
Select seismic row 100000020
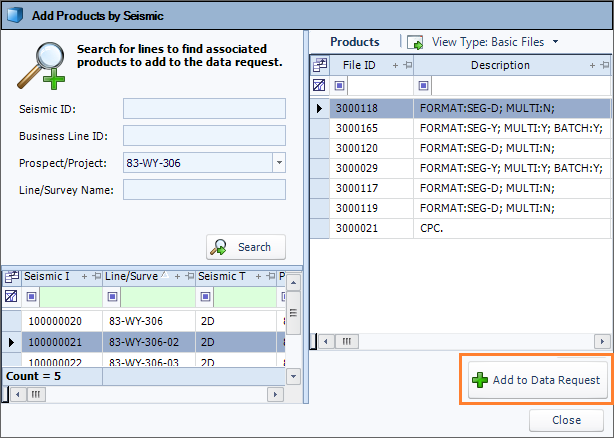click(144, 321)
